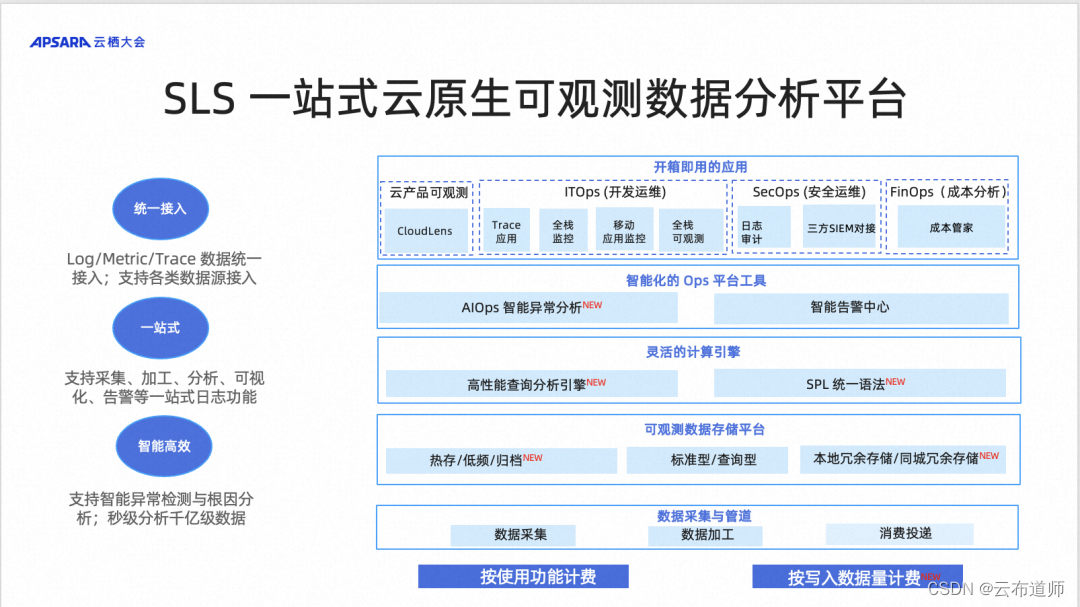
Task: Click the 标准型/查询型 bar
Action: click(707, 460)
